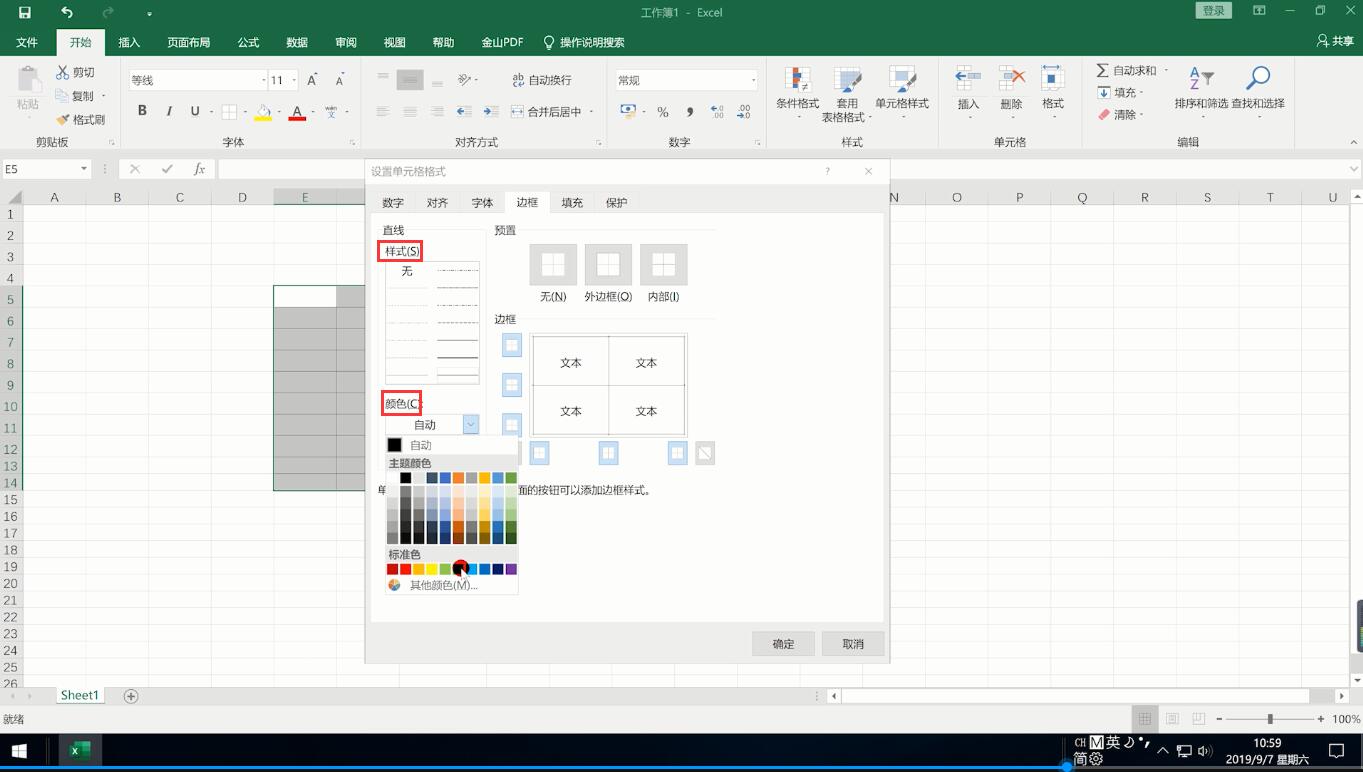Switch to the 保护 dialog tab
The width and height of the screenshot is (1363, 772).
point(616,203)
